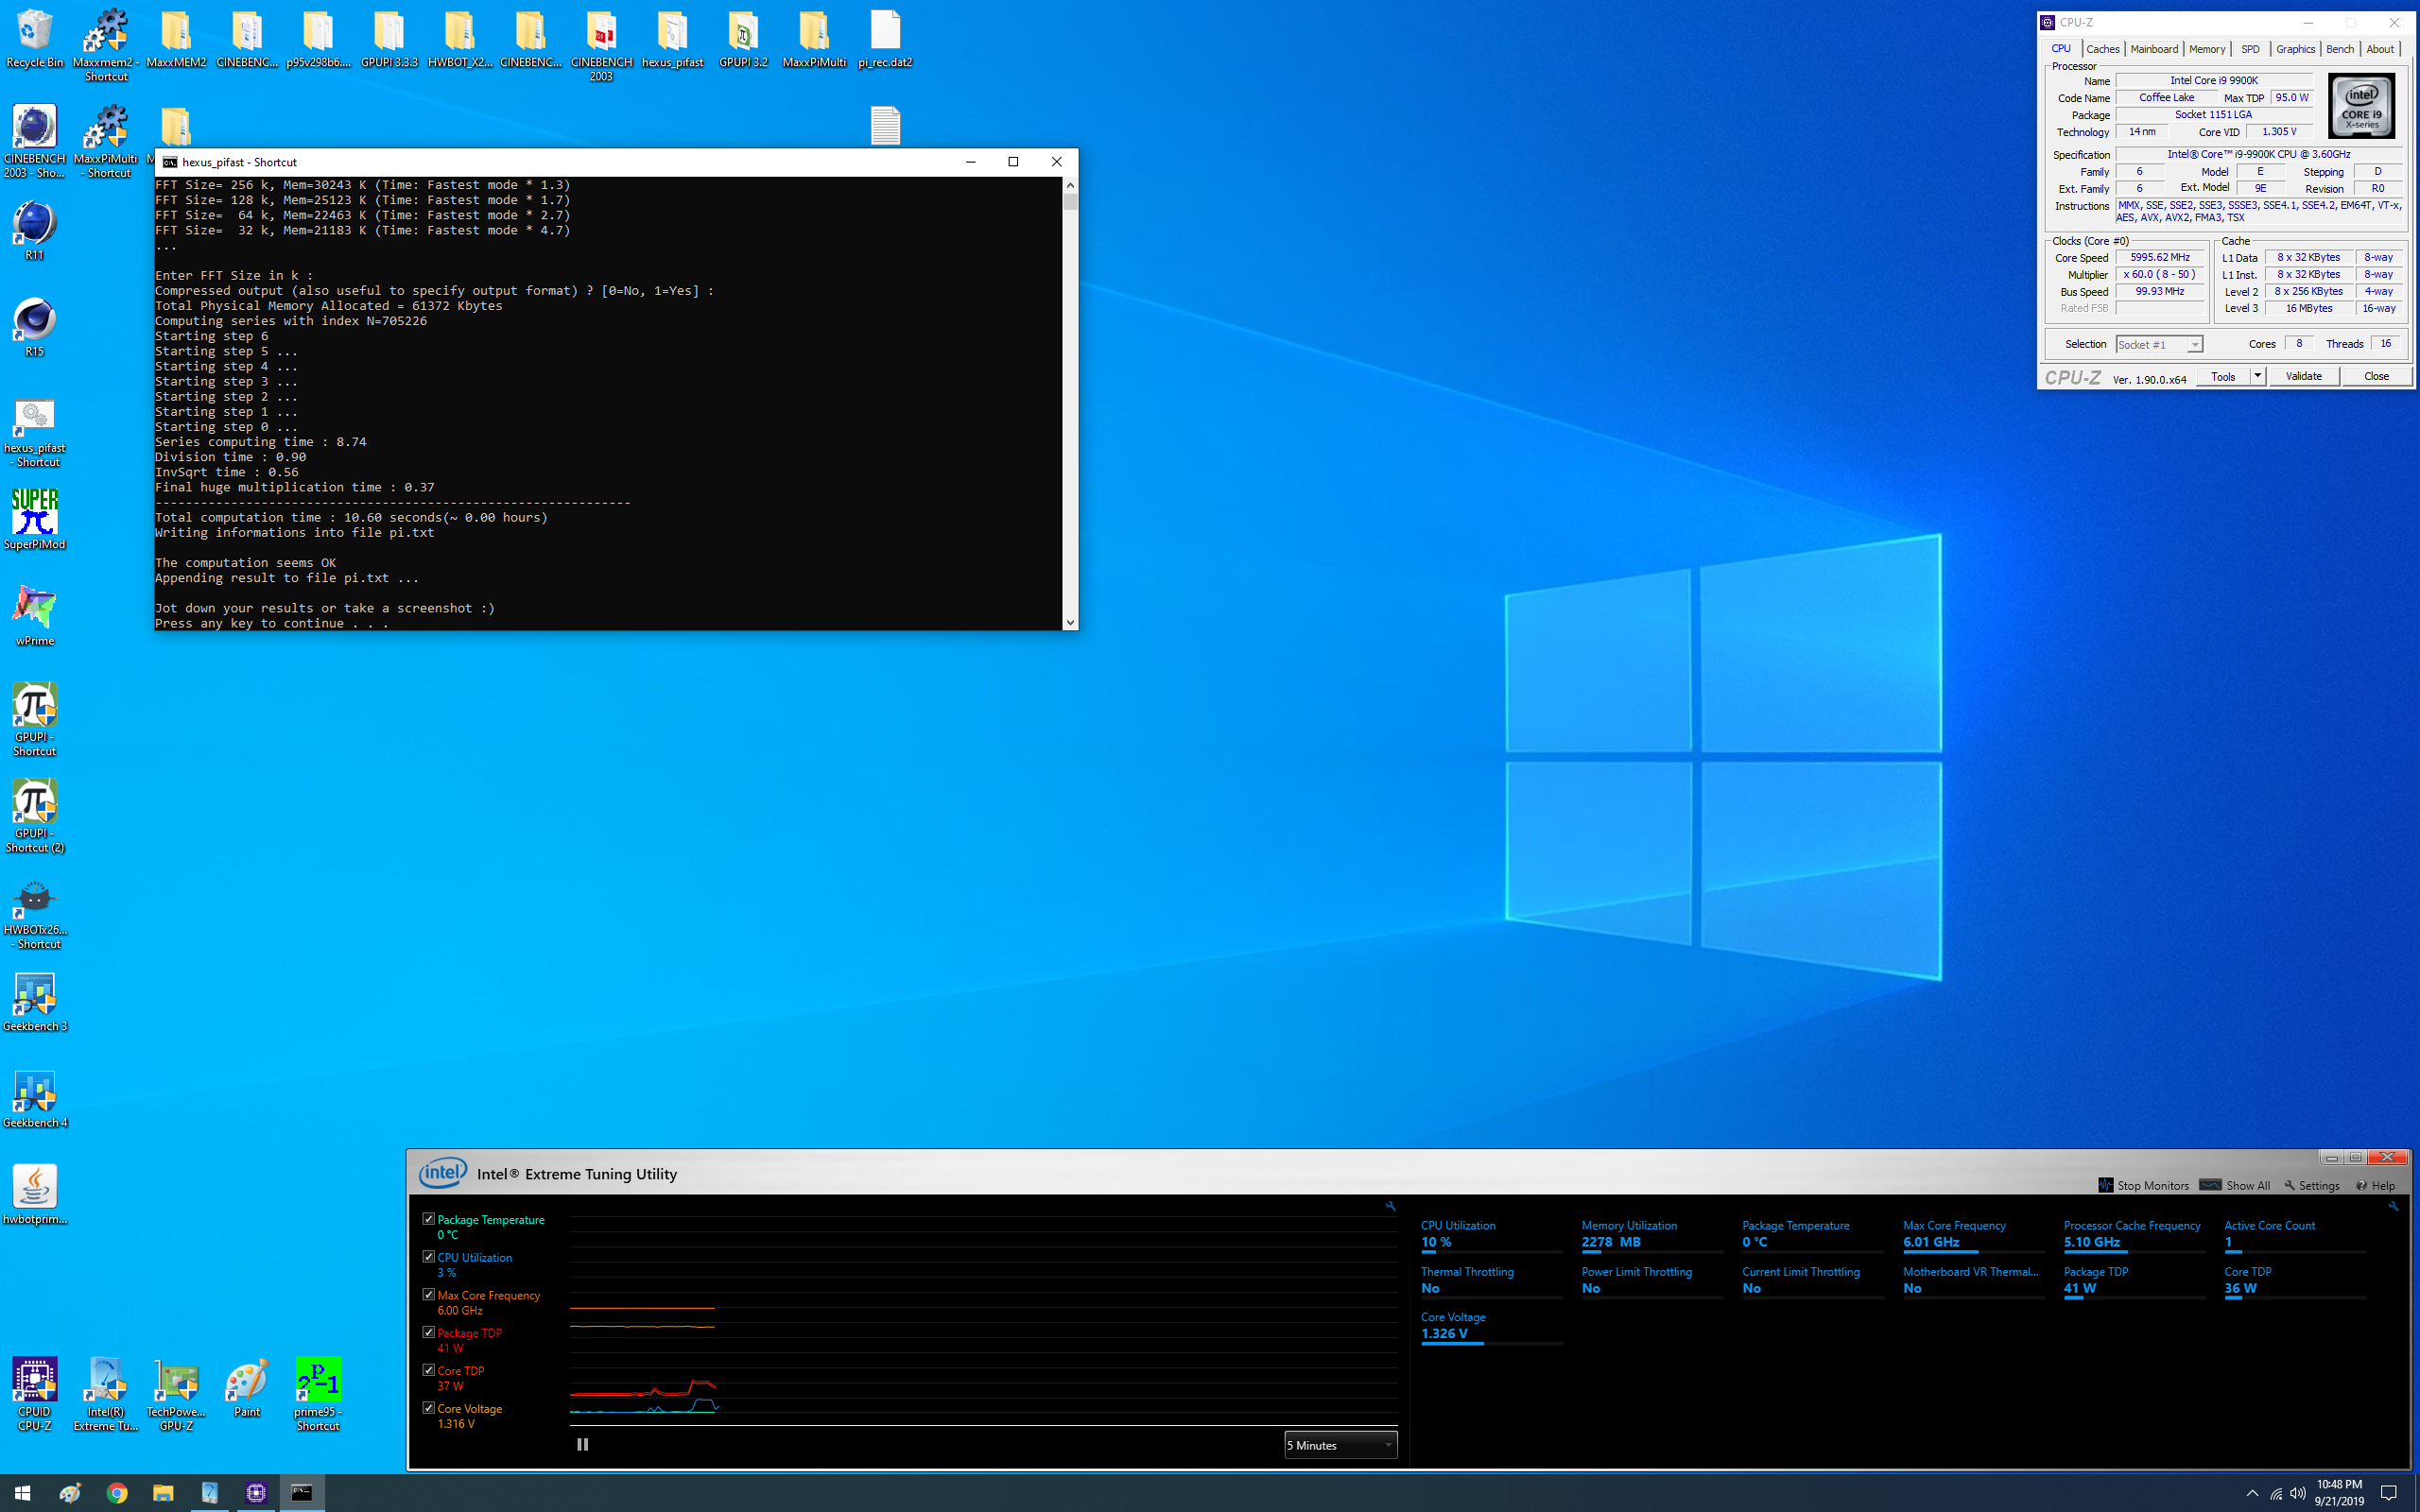Click the CPU-Z Validate button
Viewport: 2420px width, 1512px height.
pyautogui.click(x=2303, y=376)
